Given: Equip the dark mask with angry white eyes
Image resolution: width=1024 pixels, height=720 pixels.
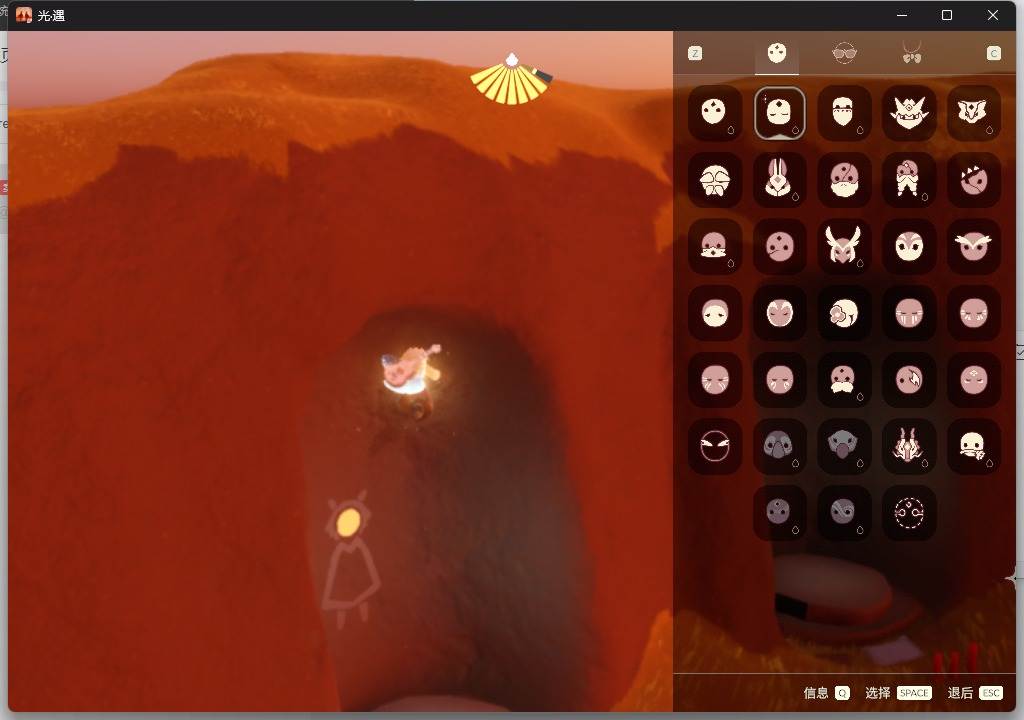Looking at the screenshot, I should (714, 446).
